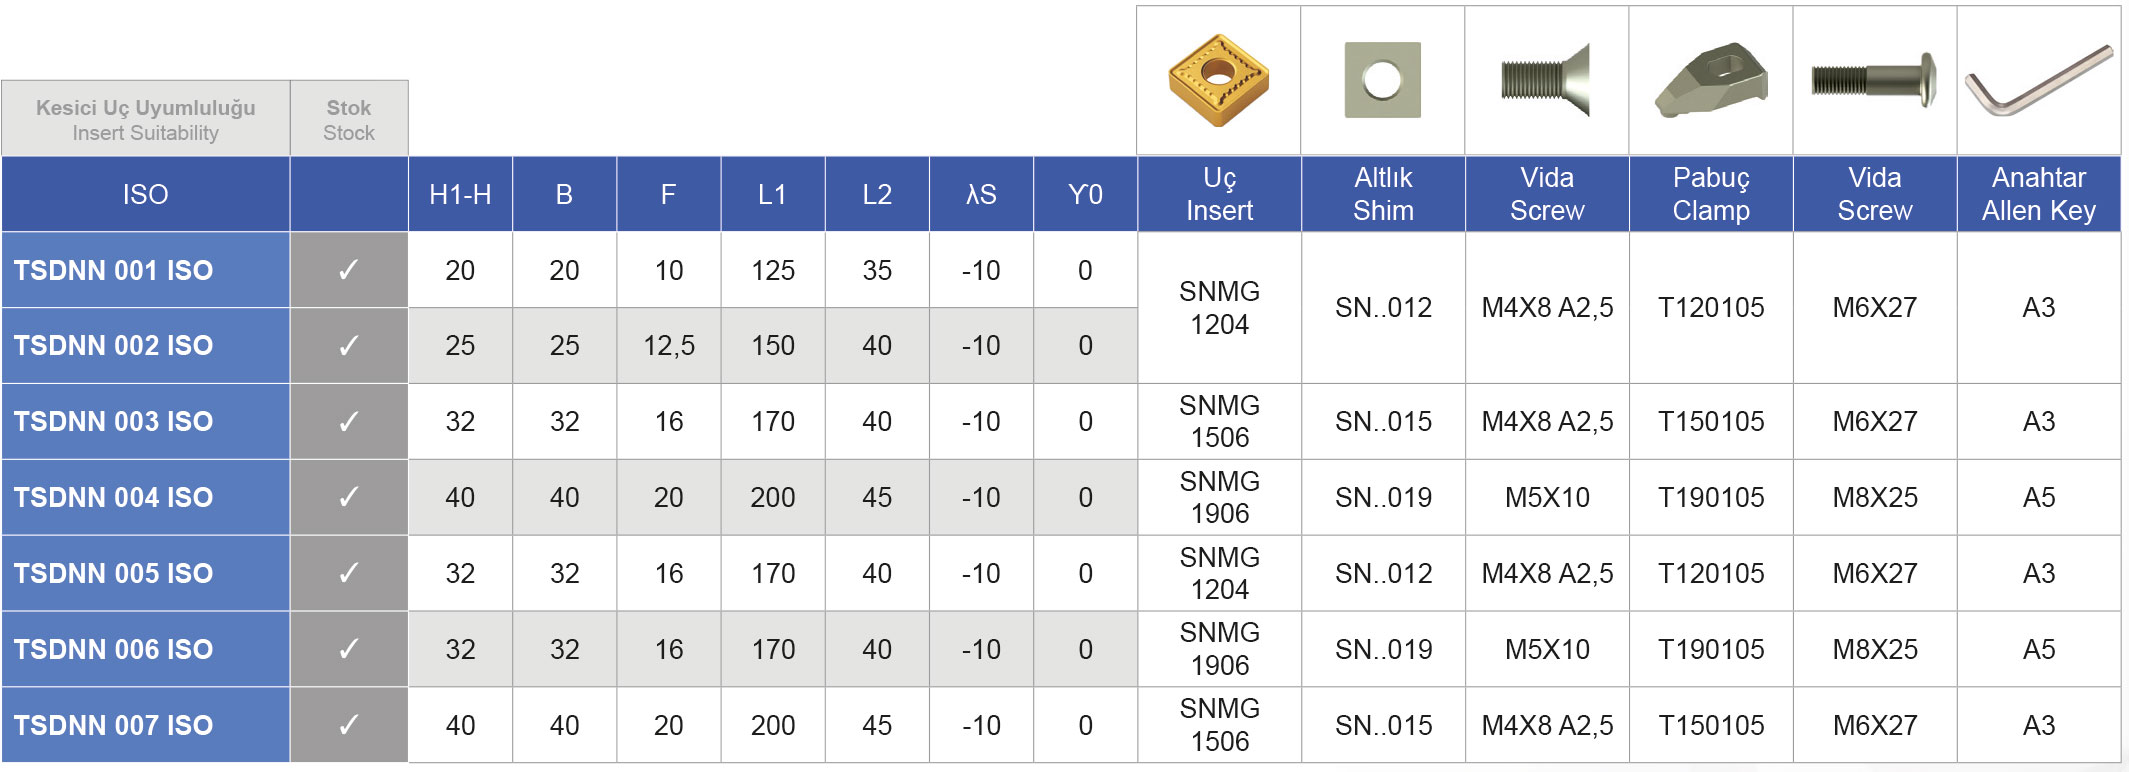Select the long clamp screw image
This screenshot has height=772, width=2129.
pos(1874,80)
